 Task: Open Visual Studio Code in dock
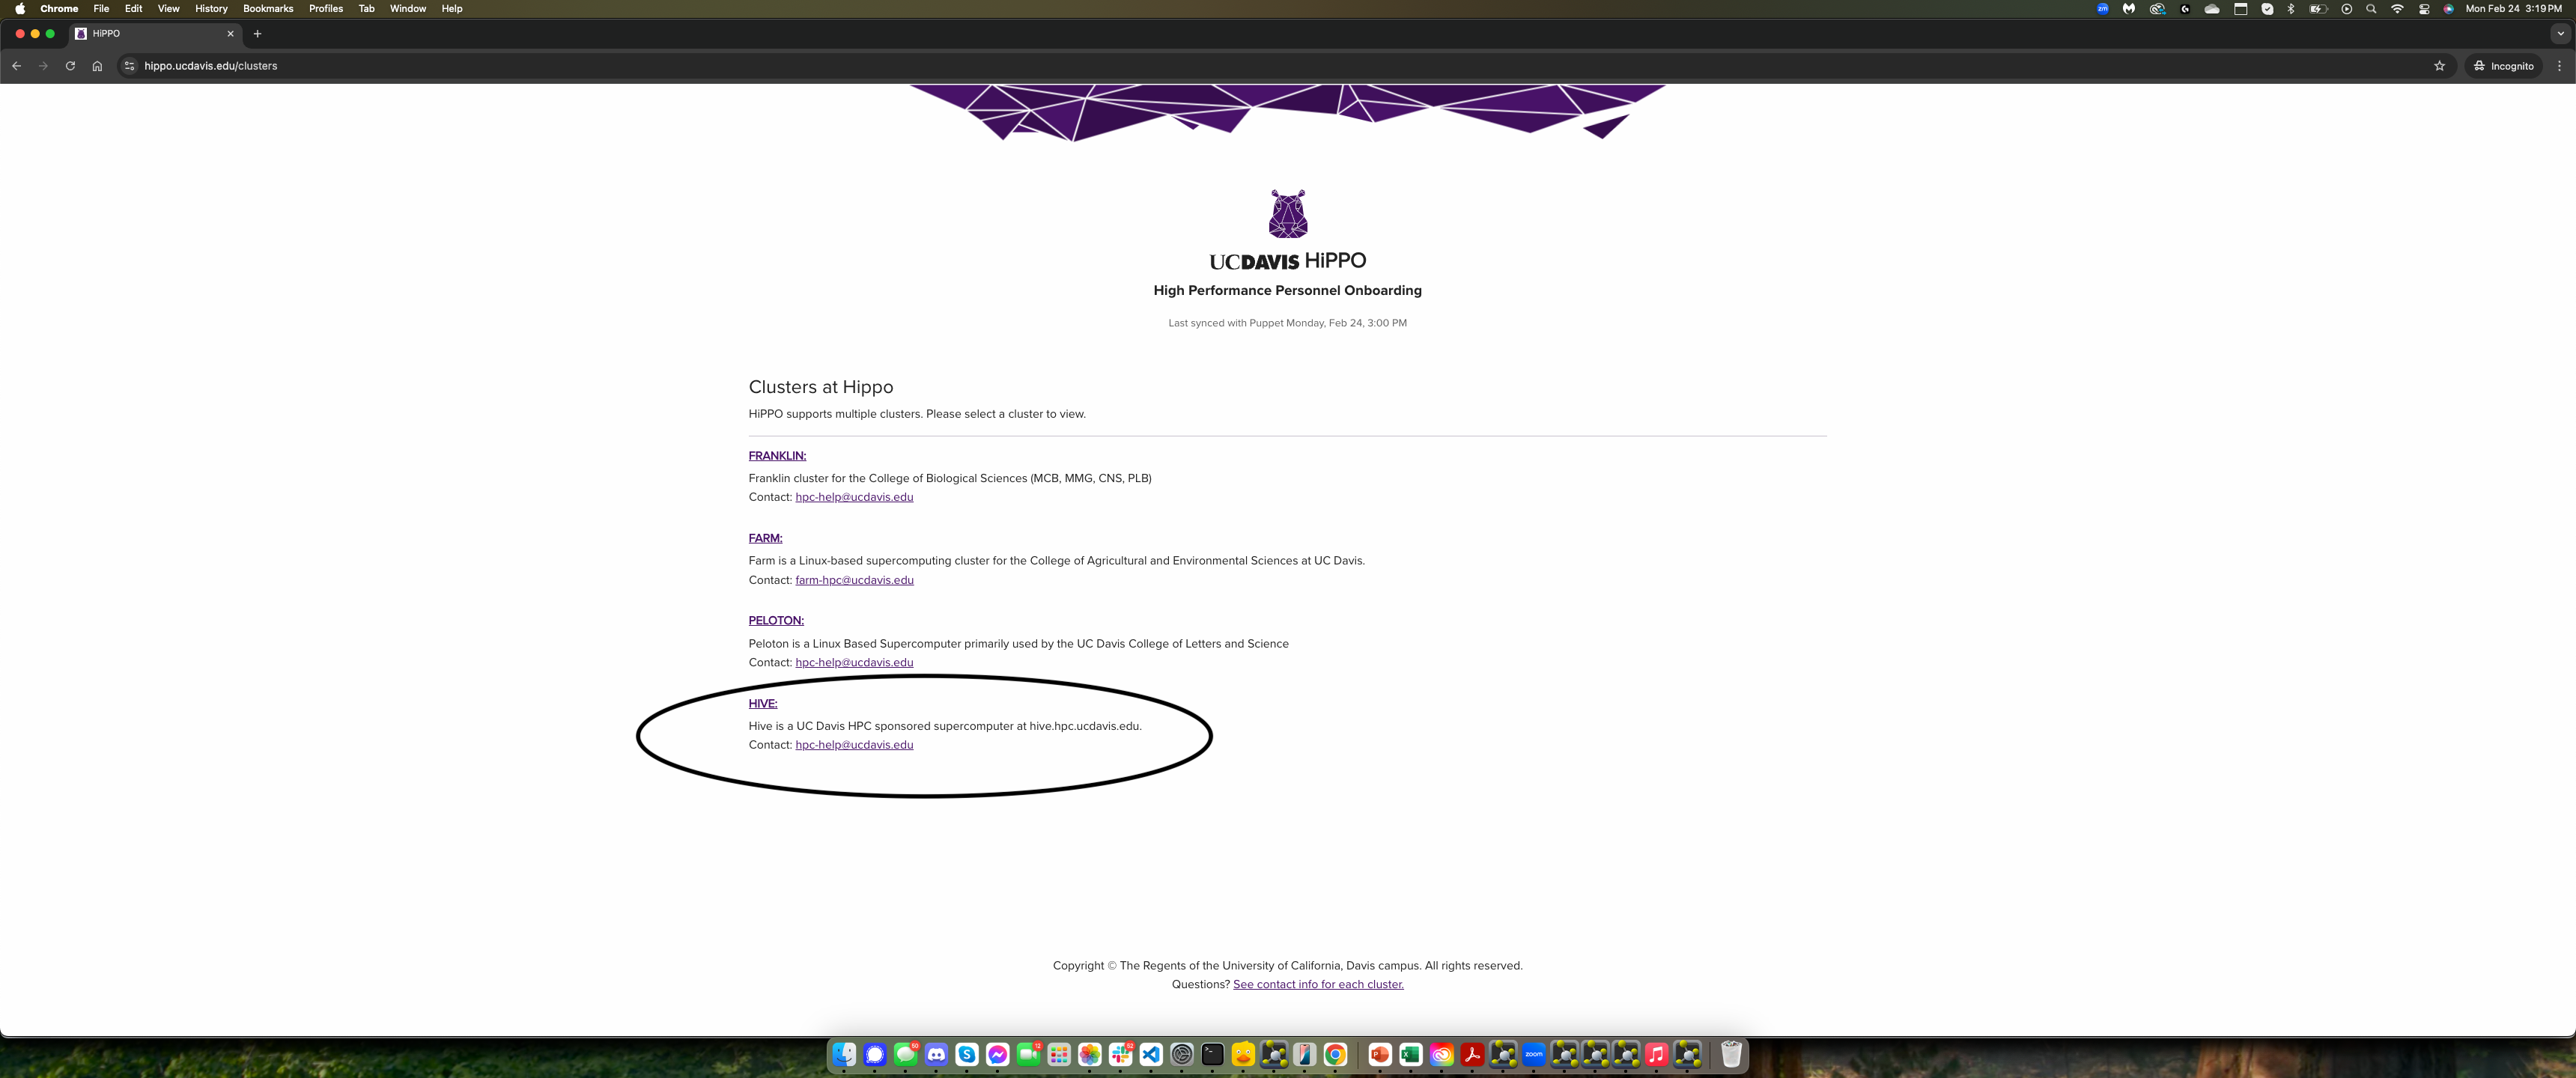click(x=1151, y=1054)
